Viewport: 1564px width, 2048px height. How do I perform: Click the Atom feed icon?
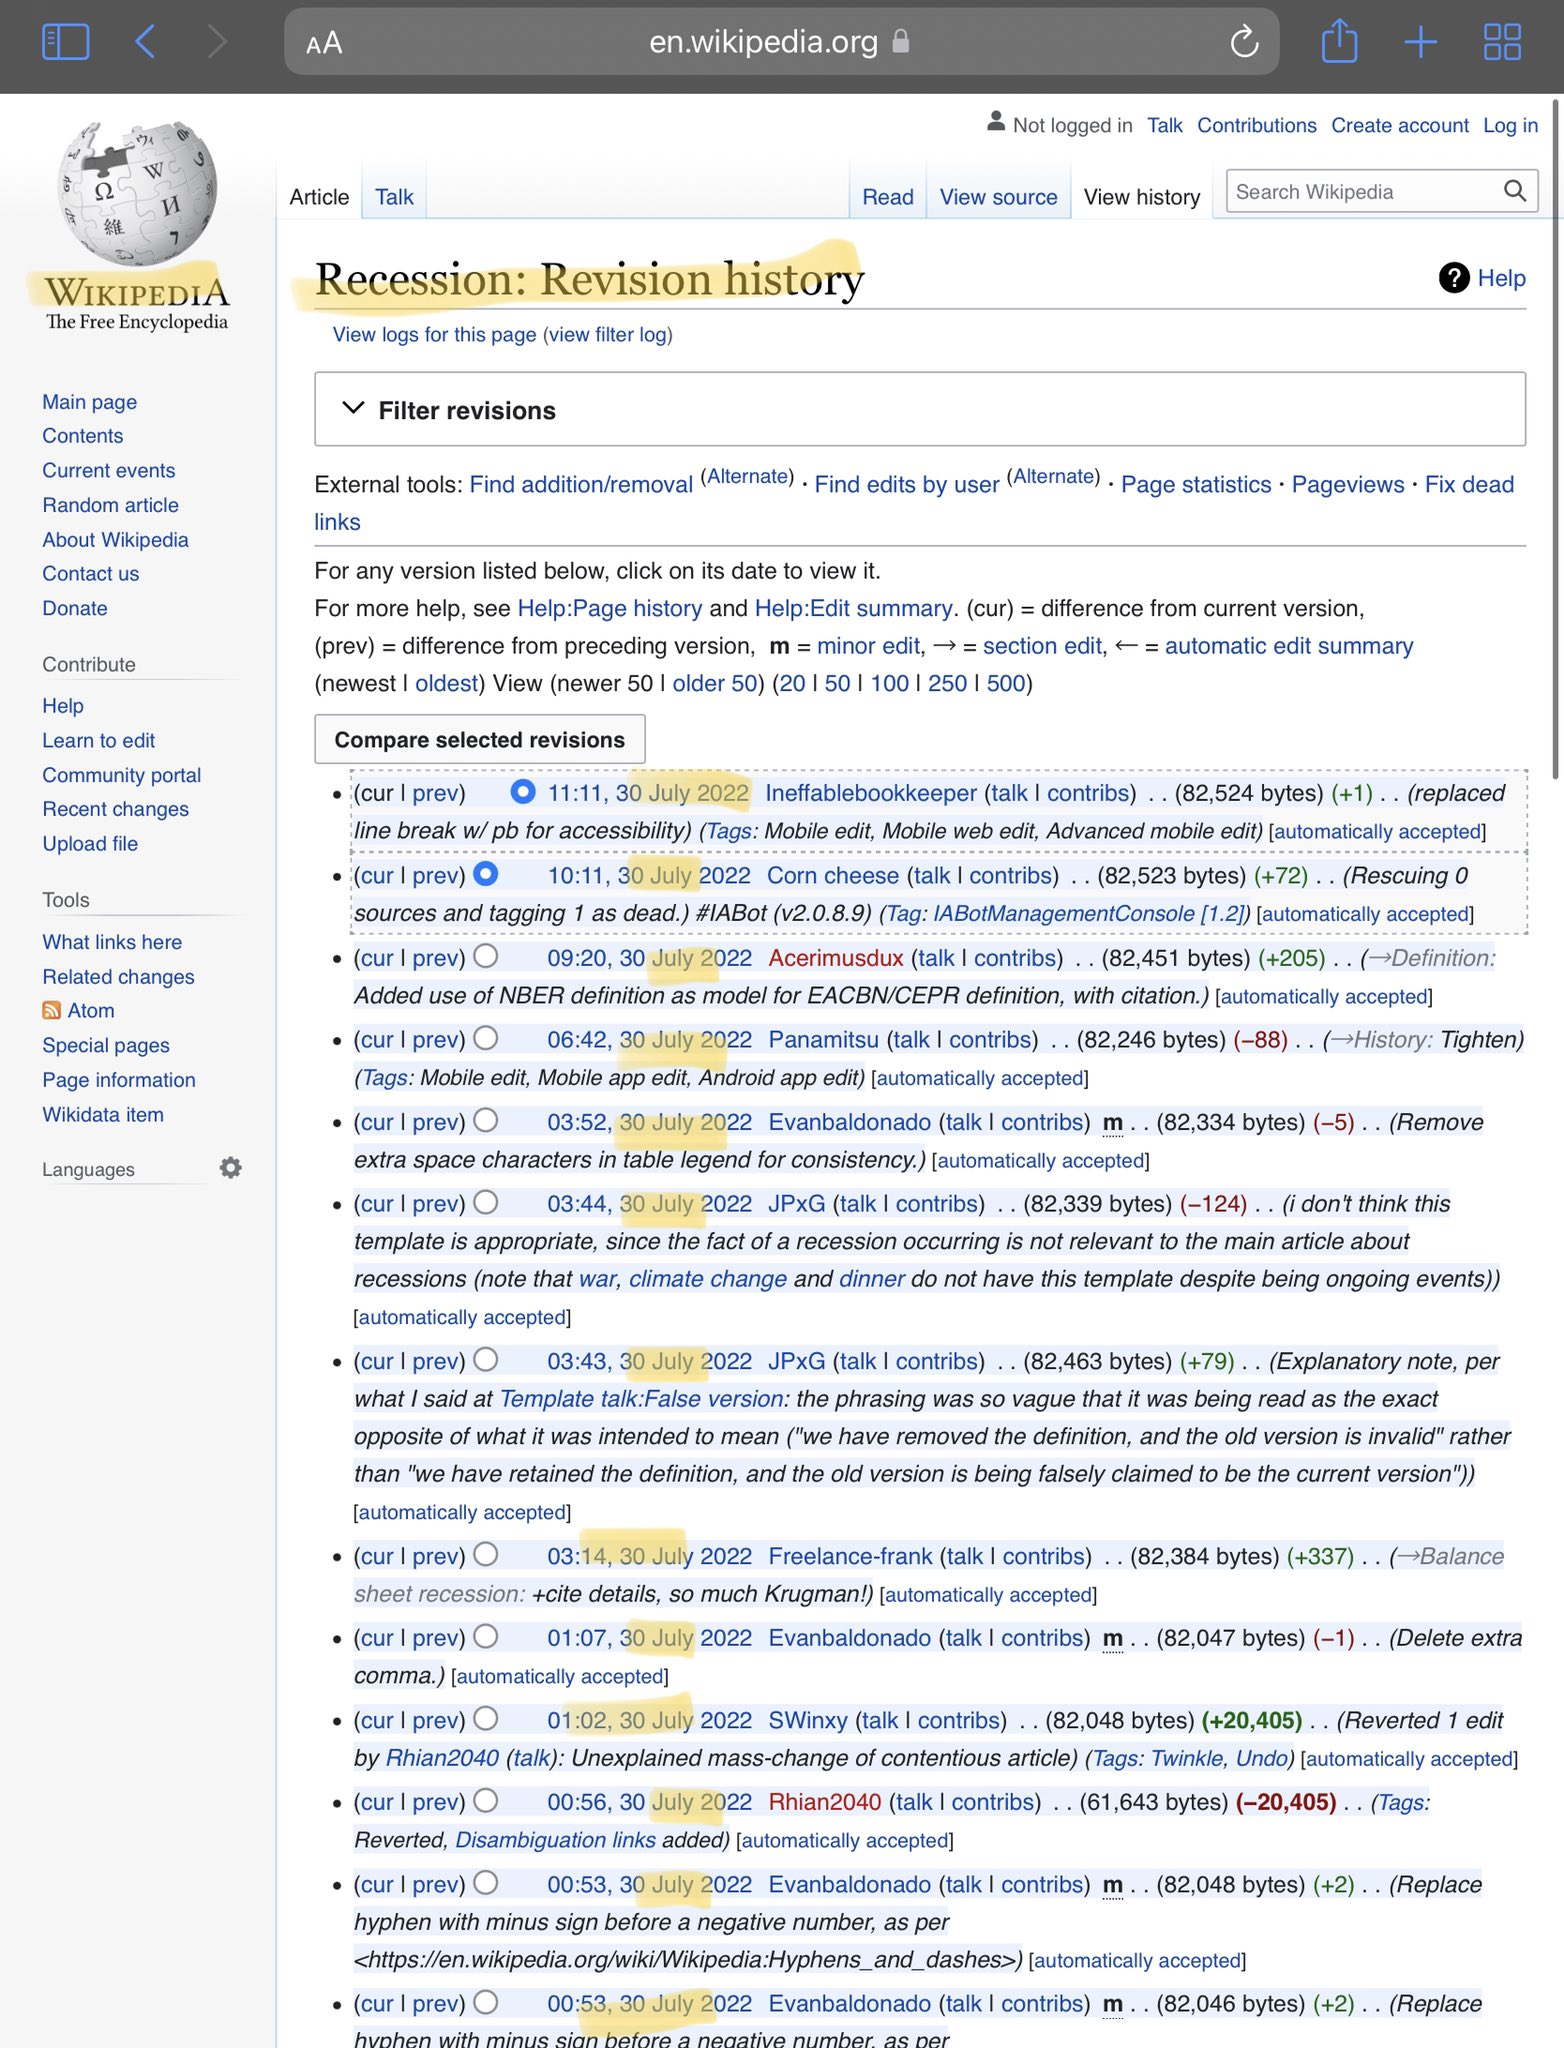click(x=51, y=1011)
